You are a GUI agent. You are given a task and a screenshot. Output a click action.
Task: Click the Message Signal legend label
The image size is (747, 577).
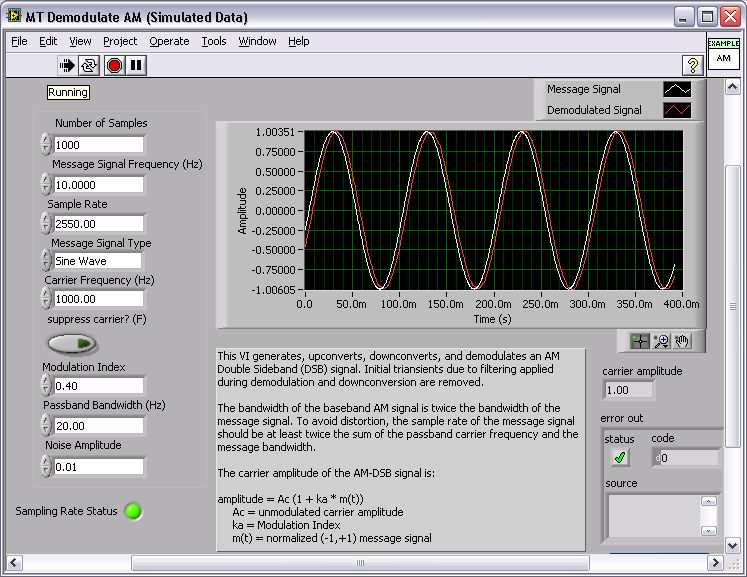[x=583, y=90]
